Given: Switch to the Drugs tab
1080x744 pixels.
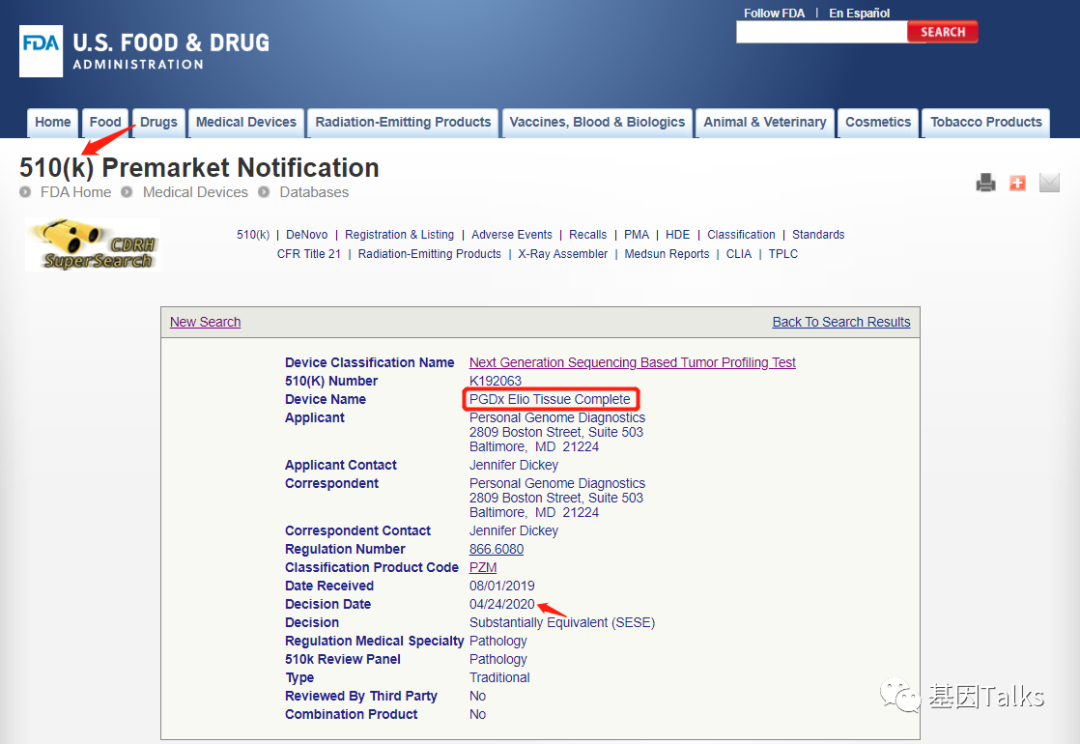Looking at the screenshot, I should [158, 122].
